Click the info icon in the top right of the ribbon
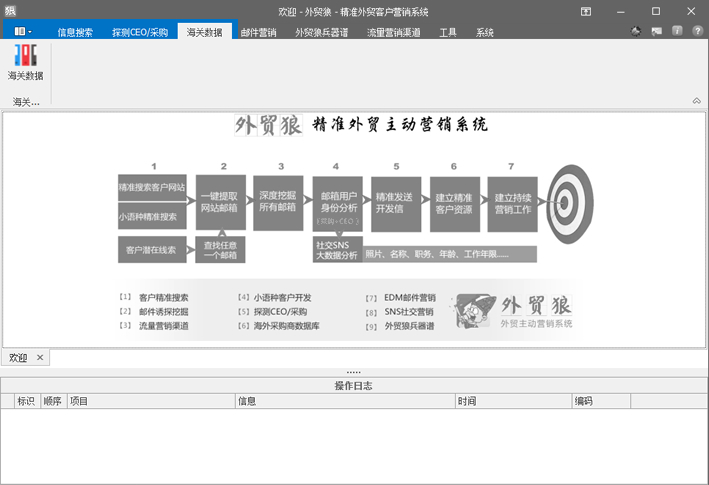Viewport: 709px width, 485px height. [x=677, y=31]
